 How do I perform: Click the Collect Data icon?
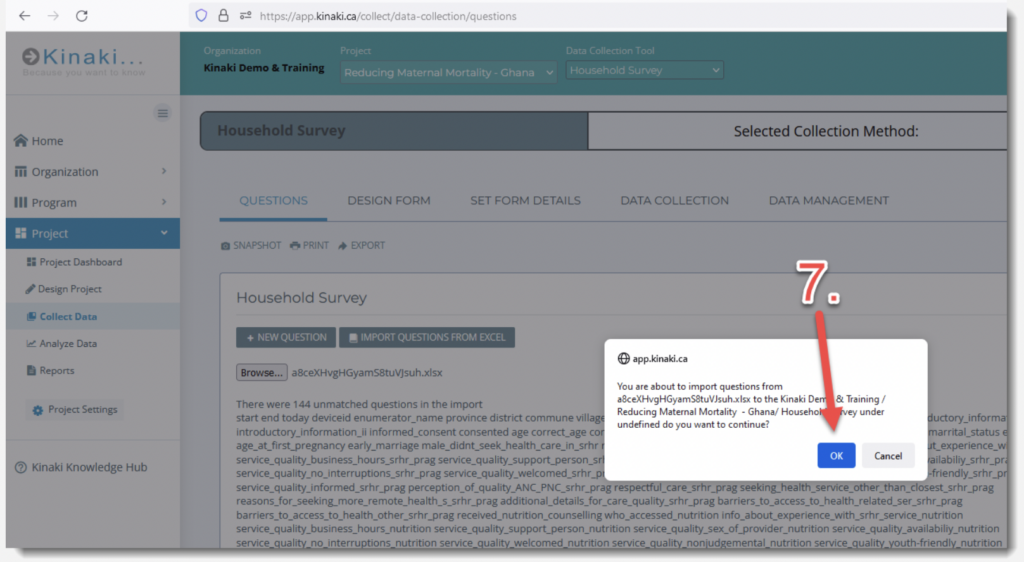31,317
